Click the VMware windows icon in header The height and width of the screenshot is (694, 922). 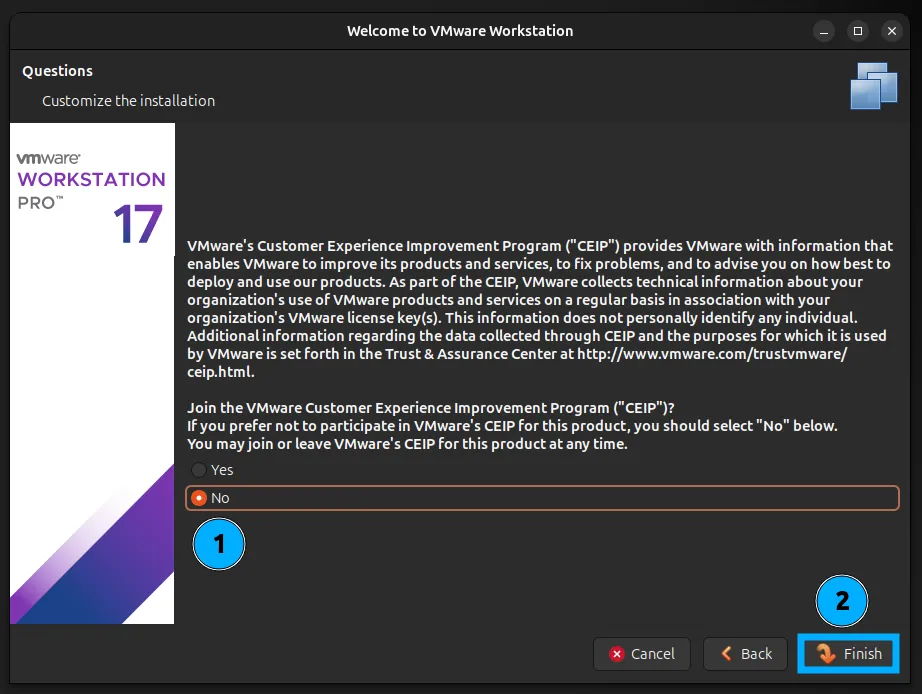874,86
